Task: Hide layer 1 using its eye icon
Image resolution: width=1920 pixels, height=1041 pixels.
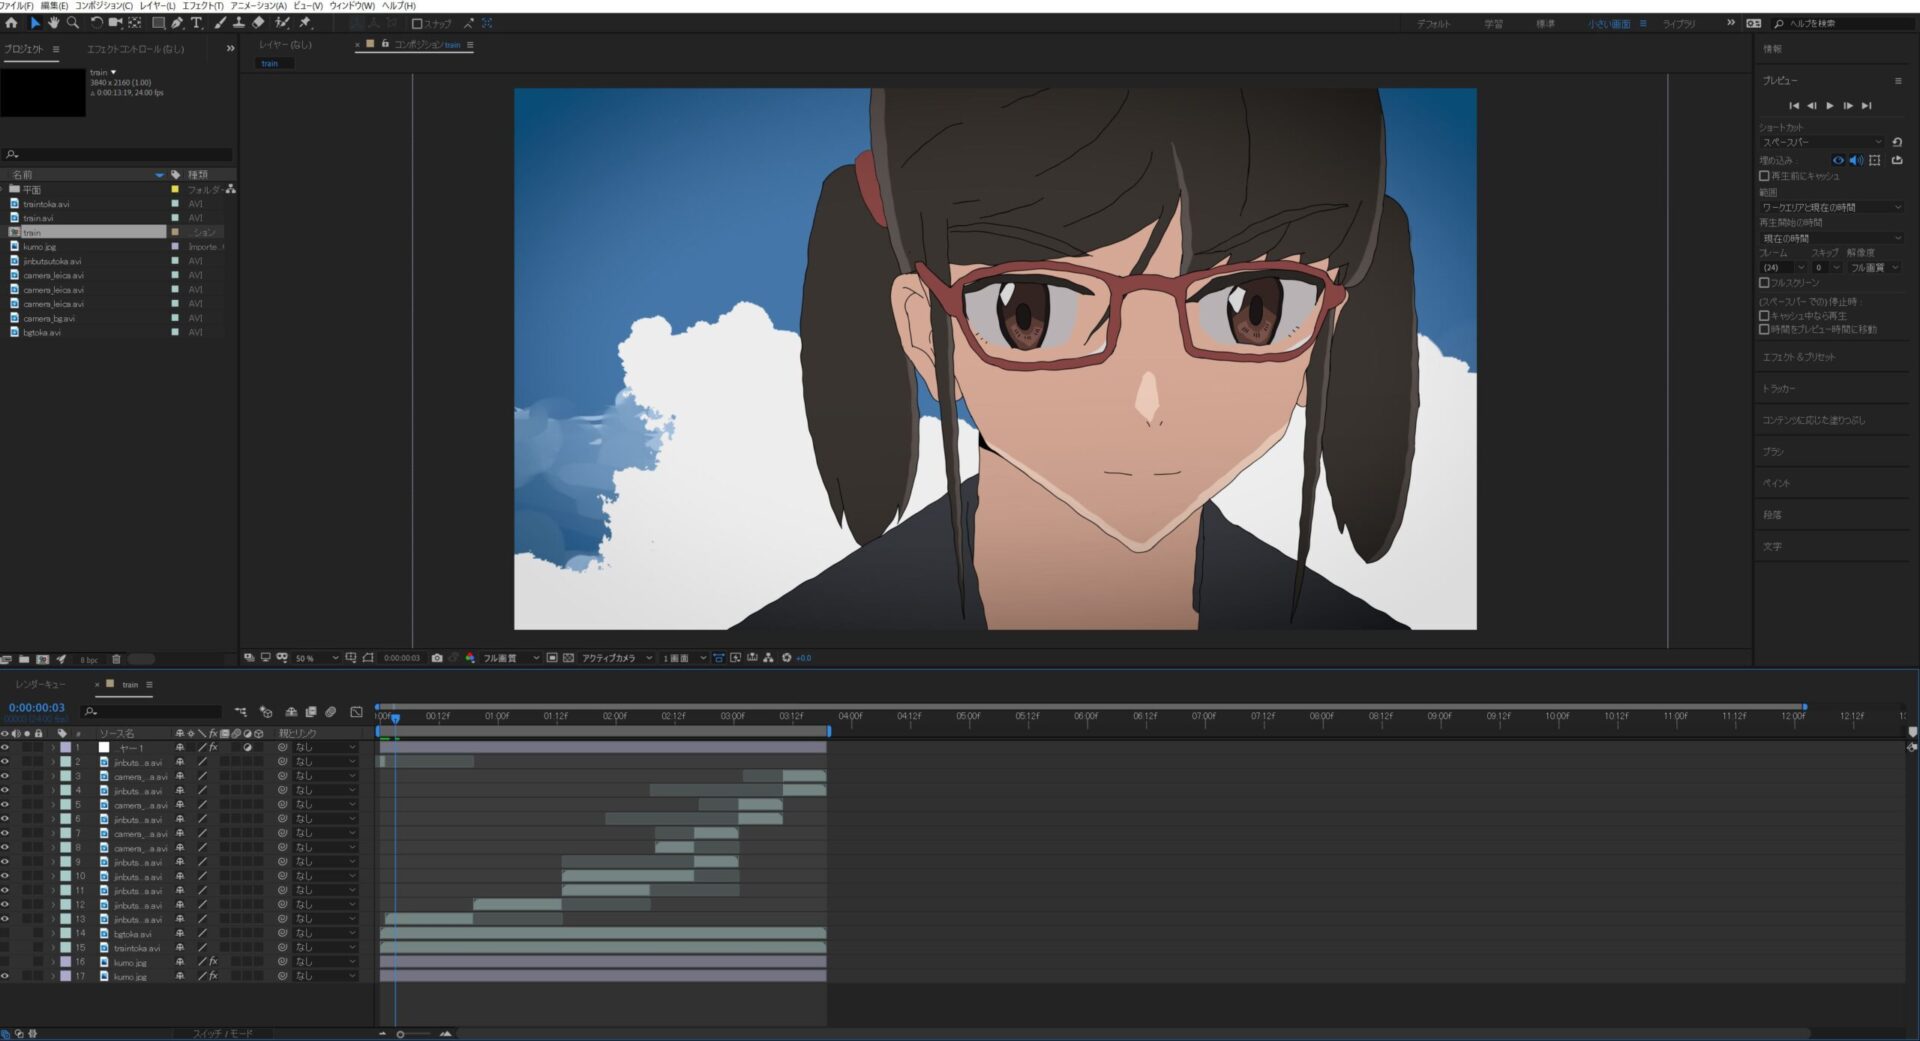Action: tap(5, 748)
